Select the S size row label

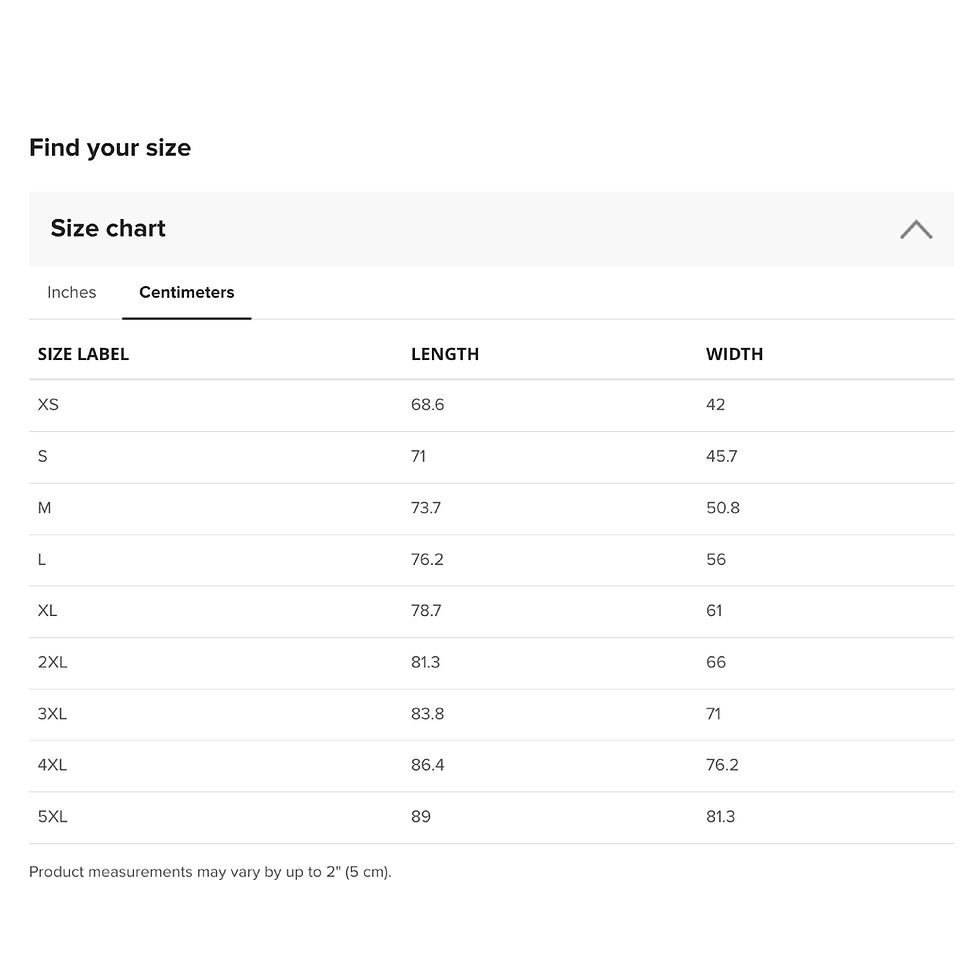pos(42,456)
